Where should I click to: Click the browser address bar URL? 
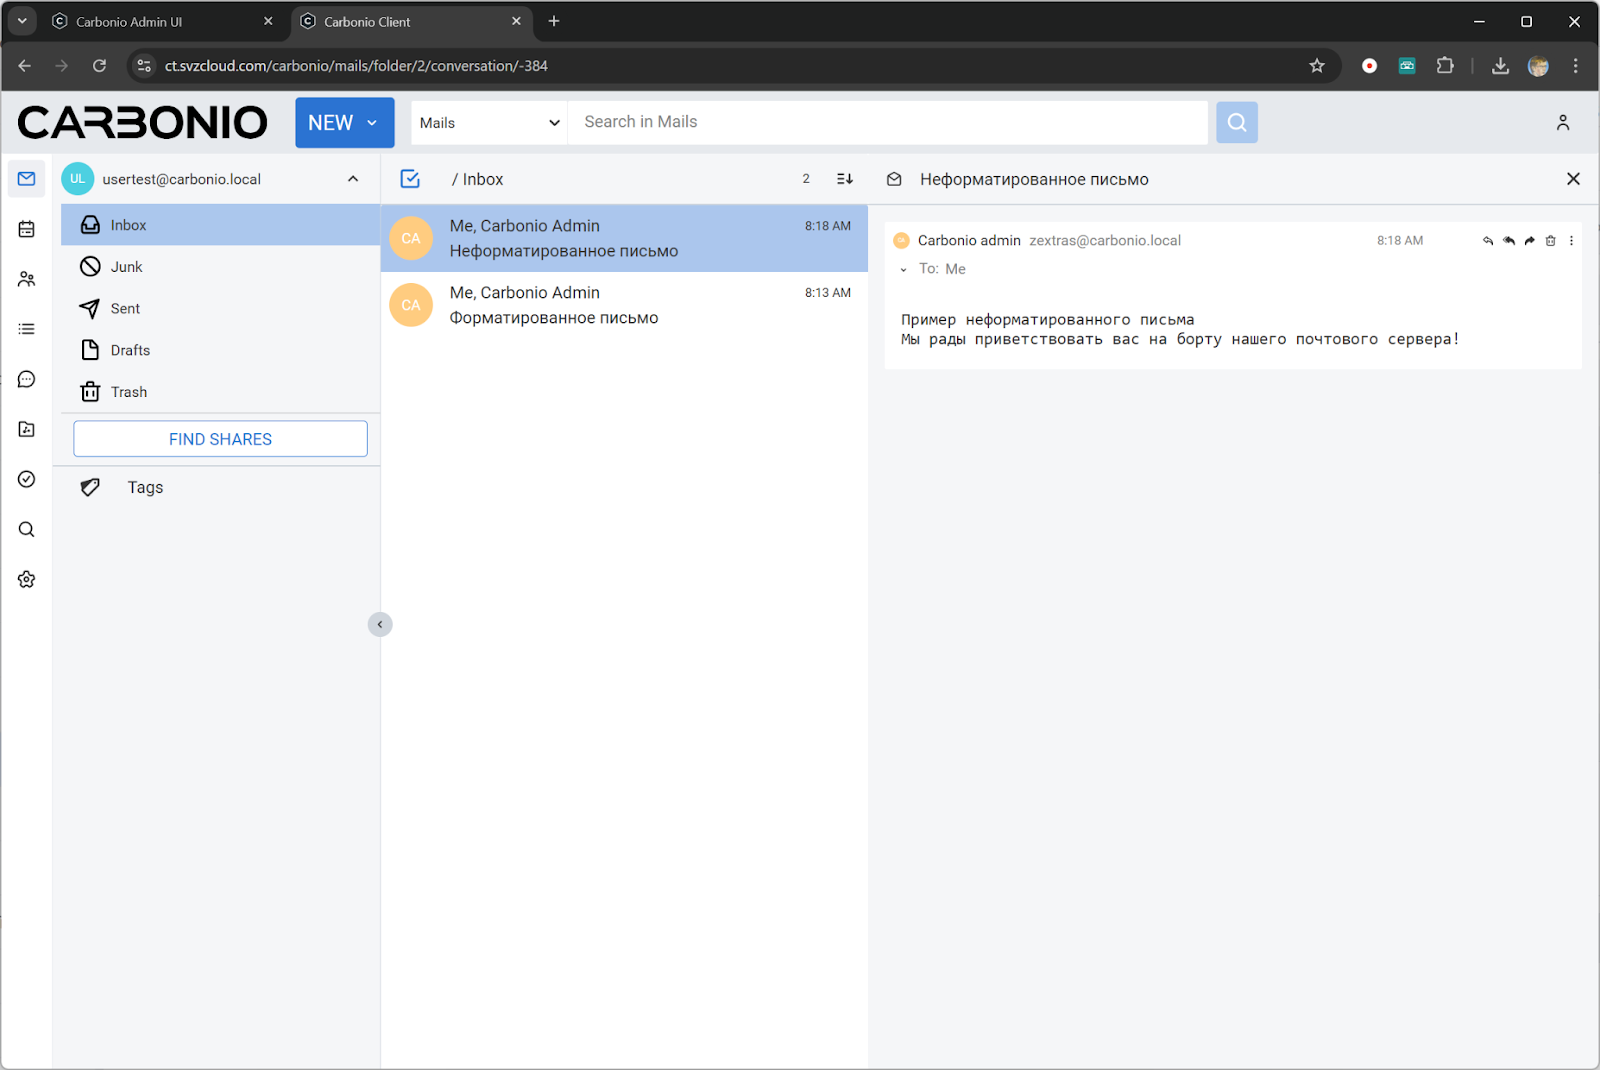(x=356, y=66)
